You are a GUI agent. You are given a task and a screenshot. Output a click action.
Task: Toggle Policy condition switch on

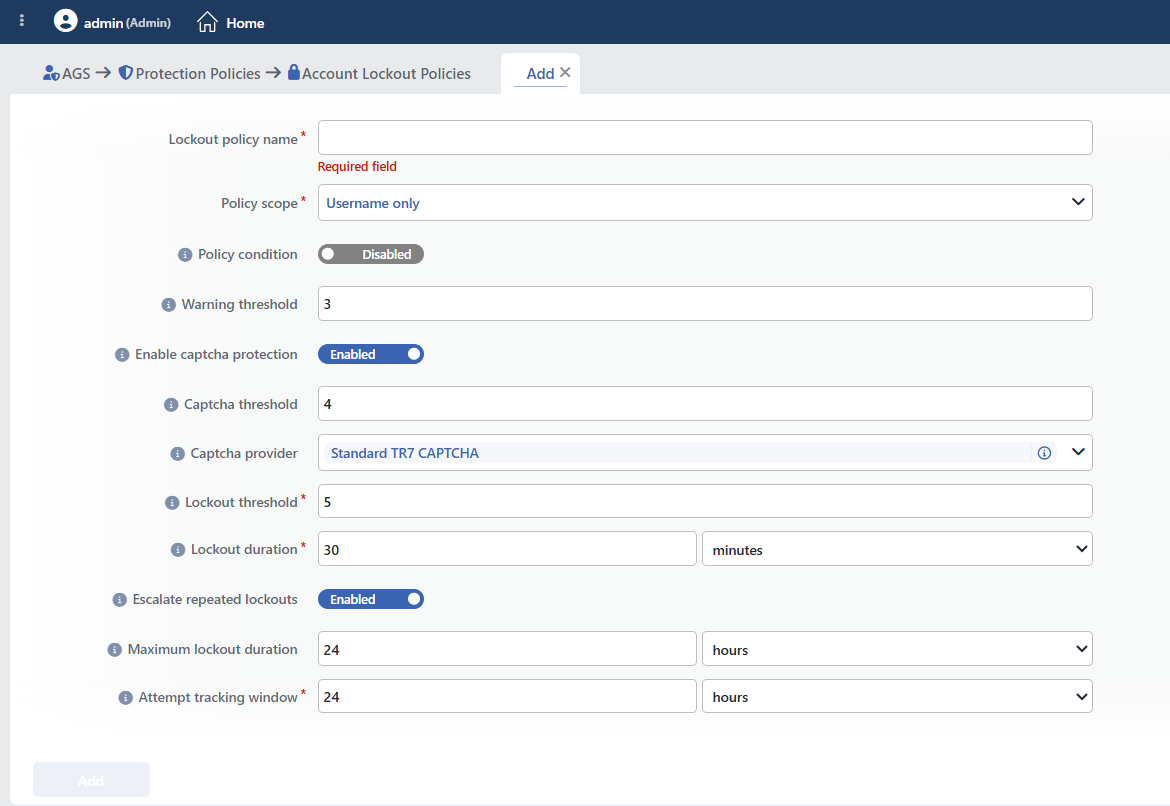[371, 254]
